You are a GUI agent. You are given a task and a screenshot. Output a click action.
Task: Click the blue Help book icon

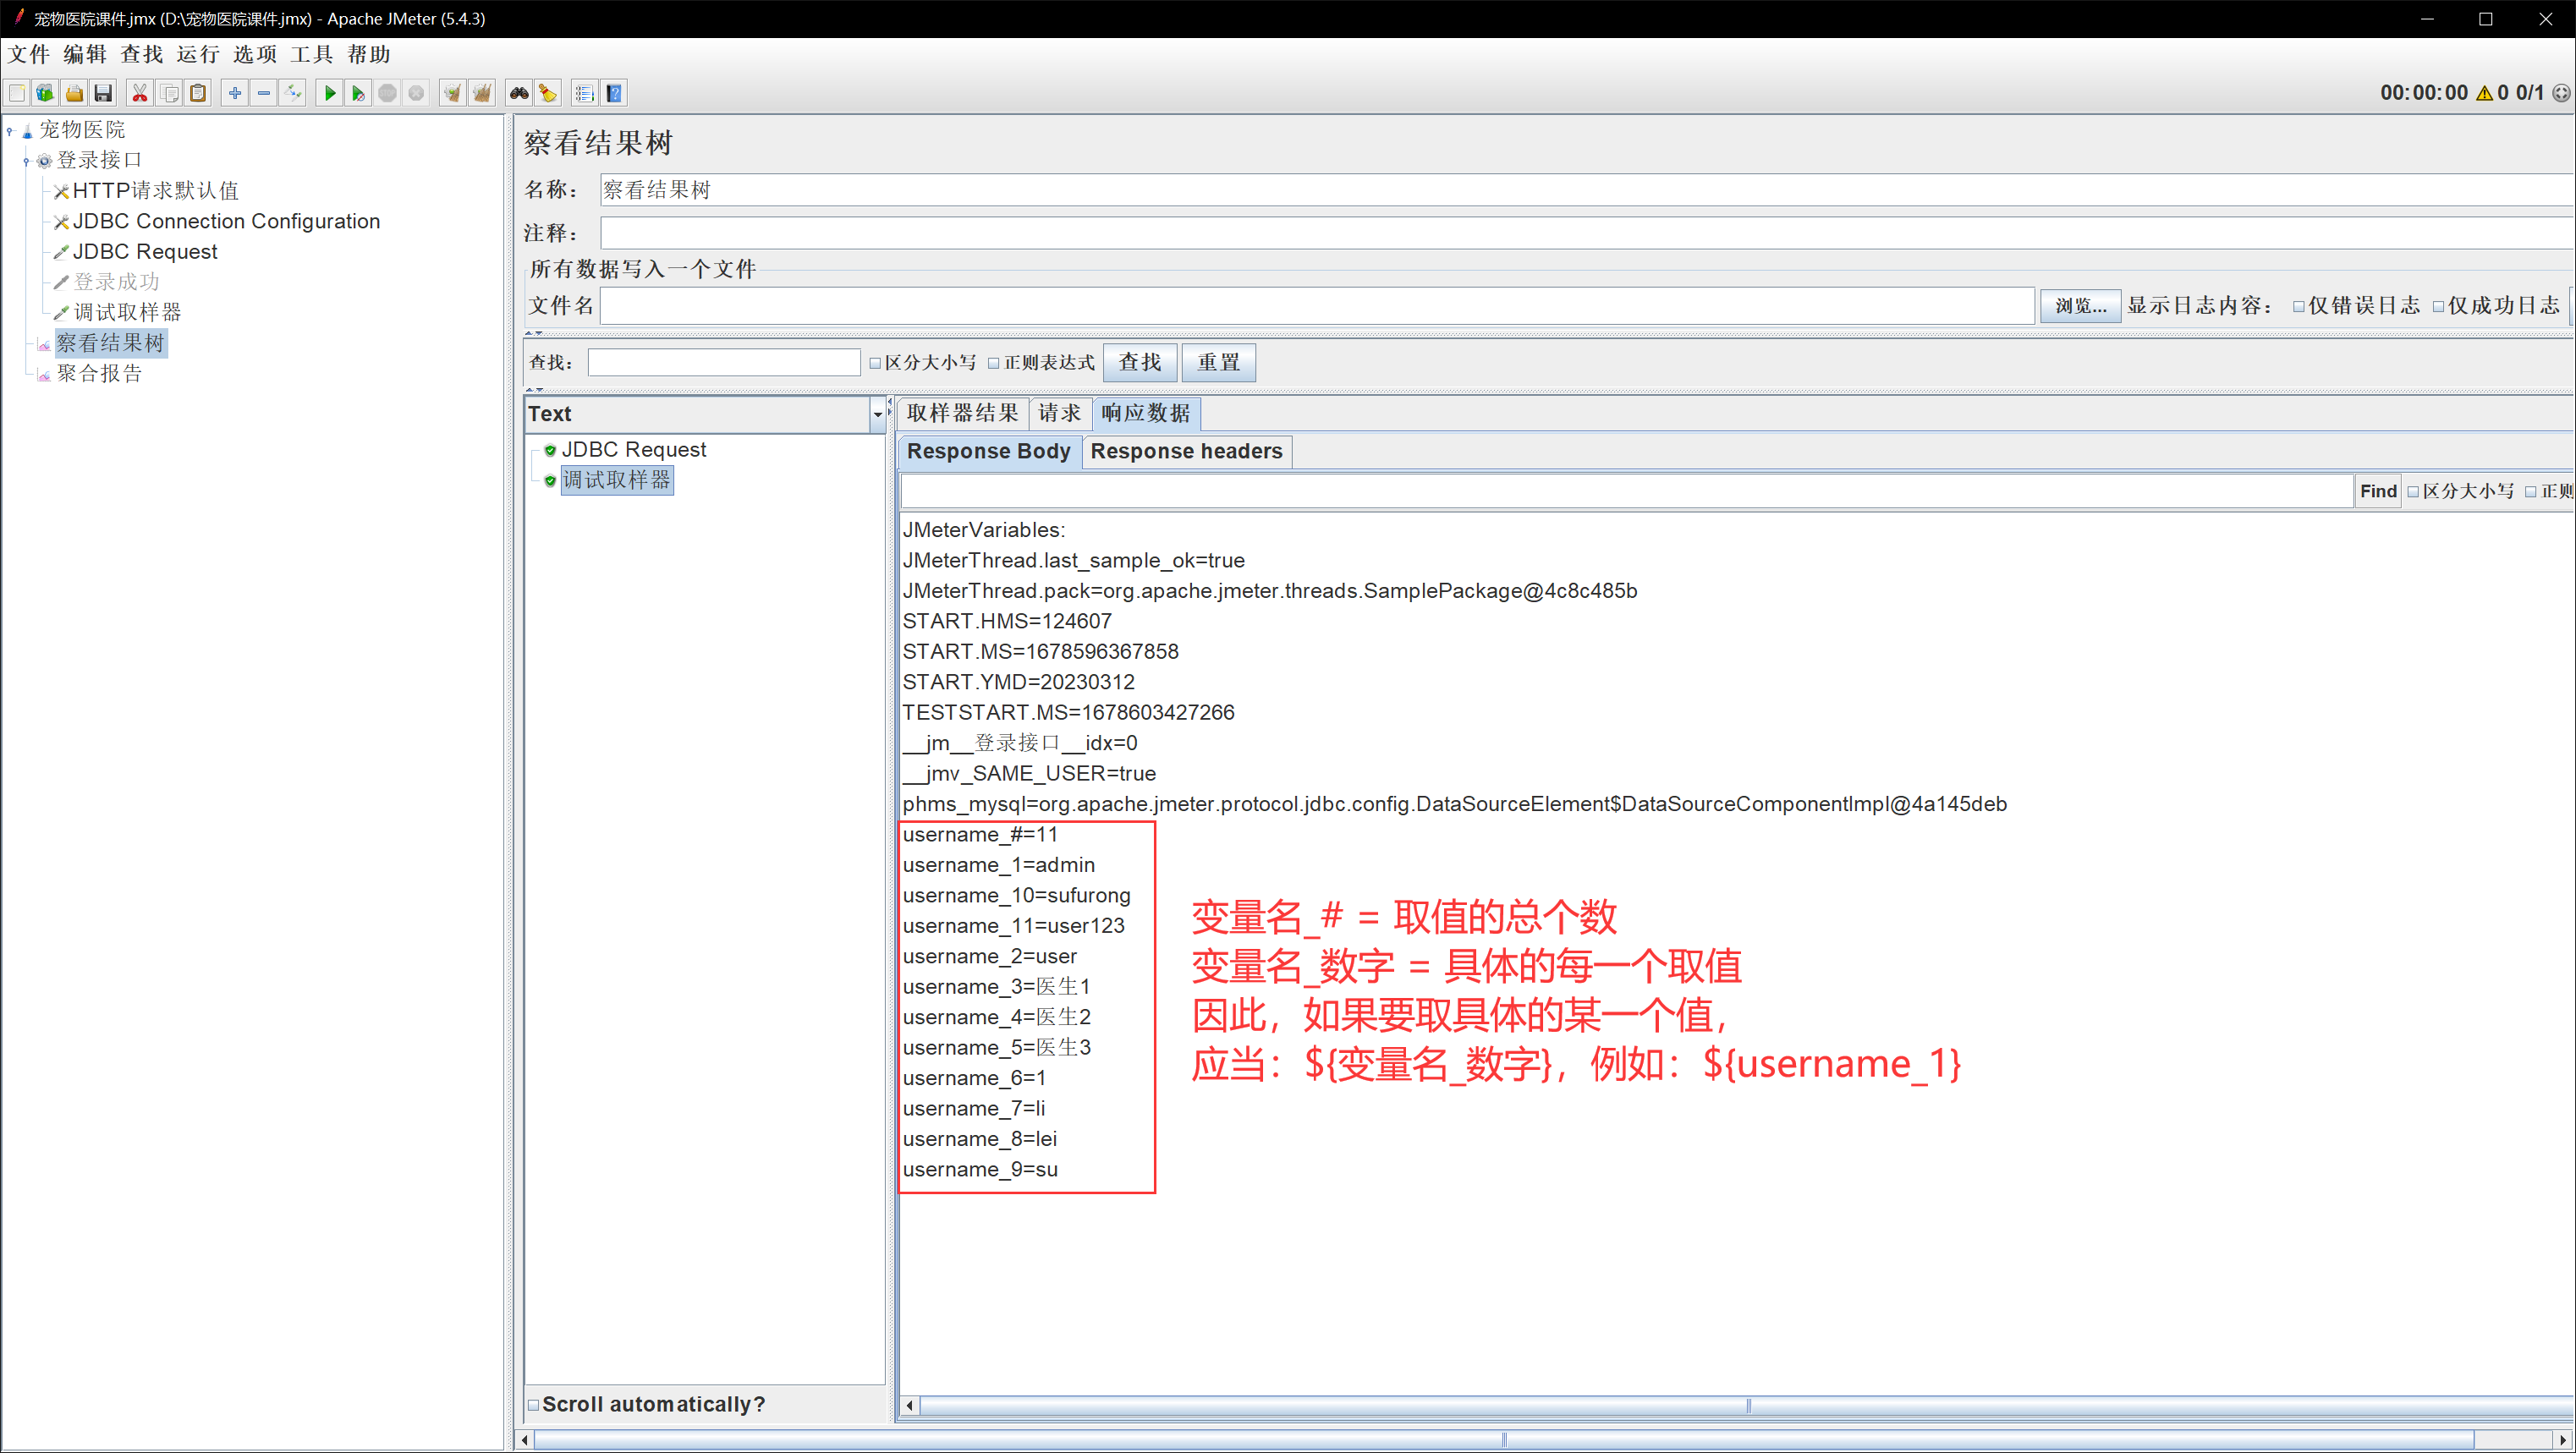pyautogui.click(x=615, y=93)
